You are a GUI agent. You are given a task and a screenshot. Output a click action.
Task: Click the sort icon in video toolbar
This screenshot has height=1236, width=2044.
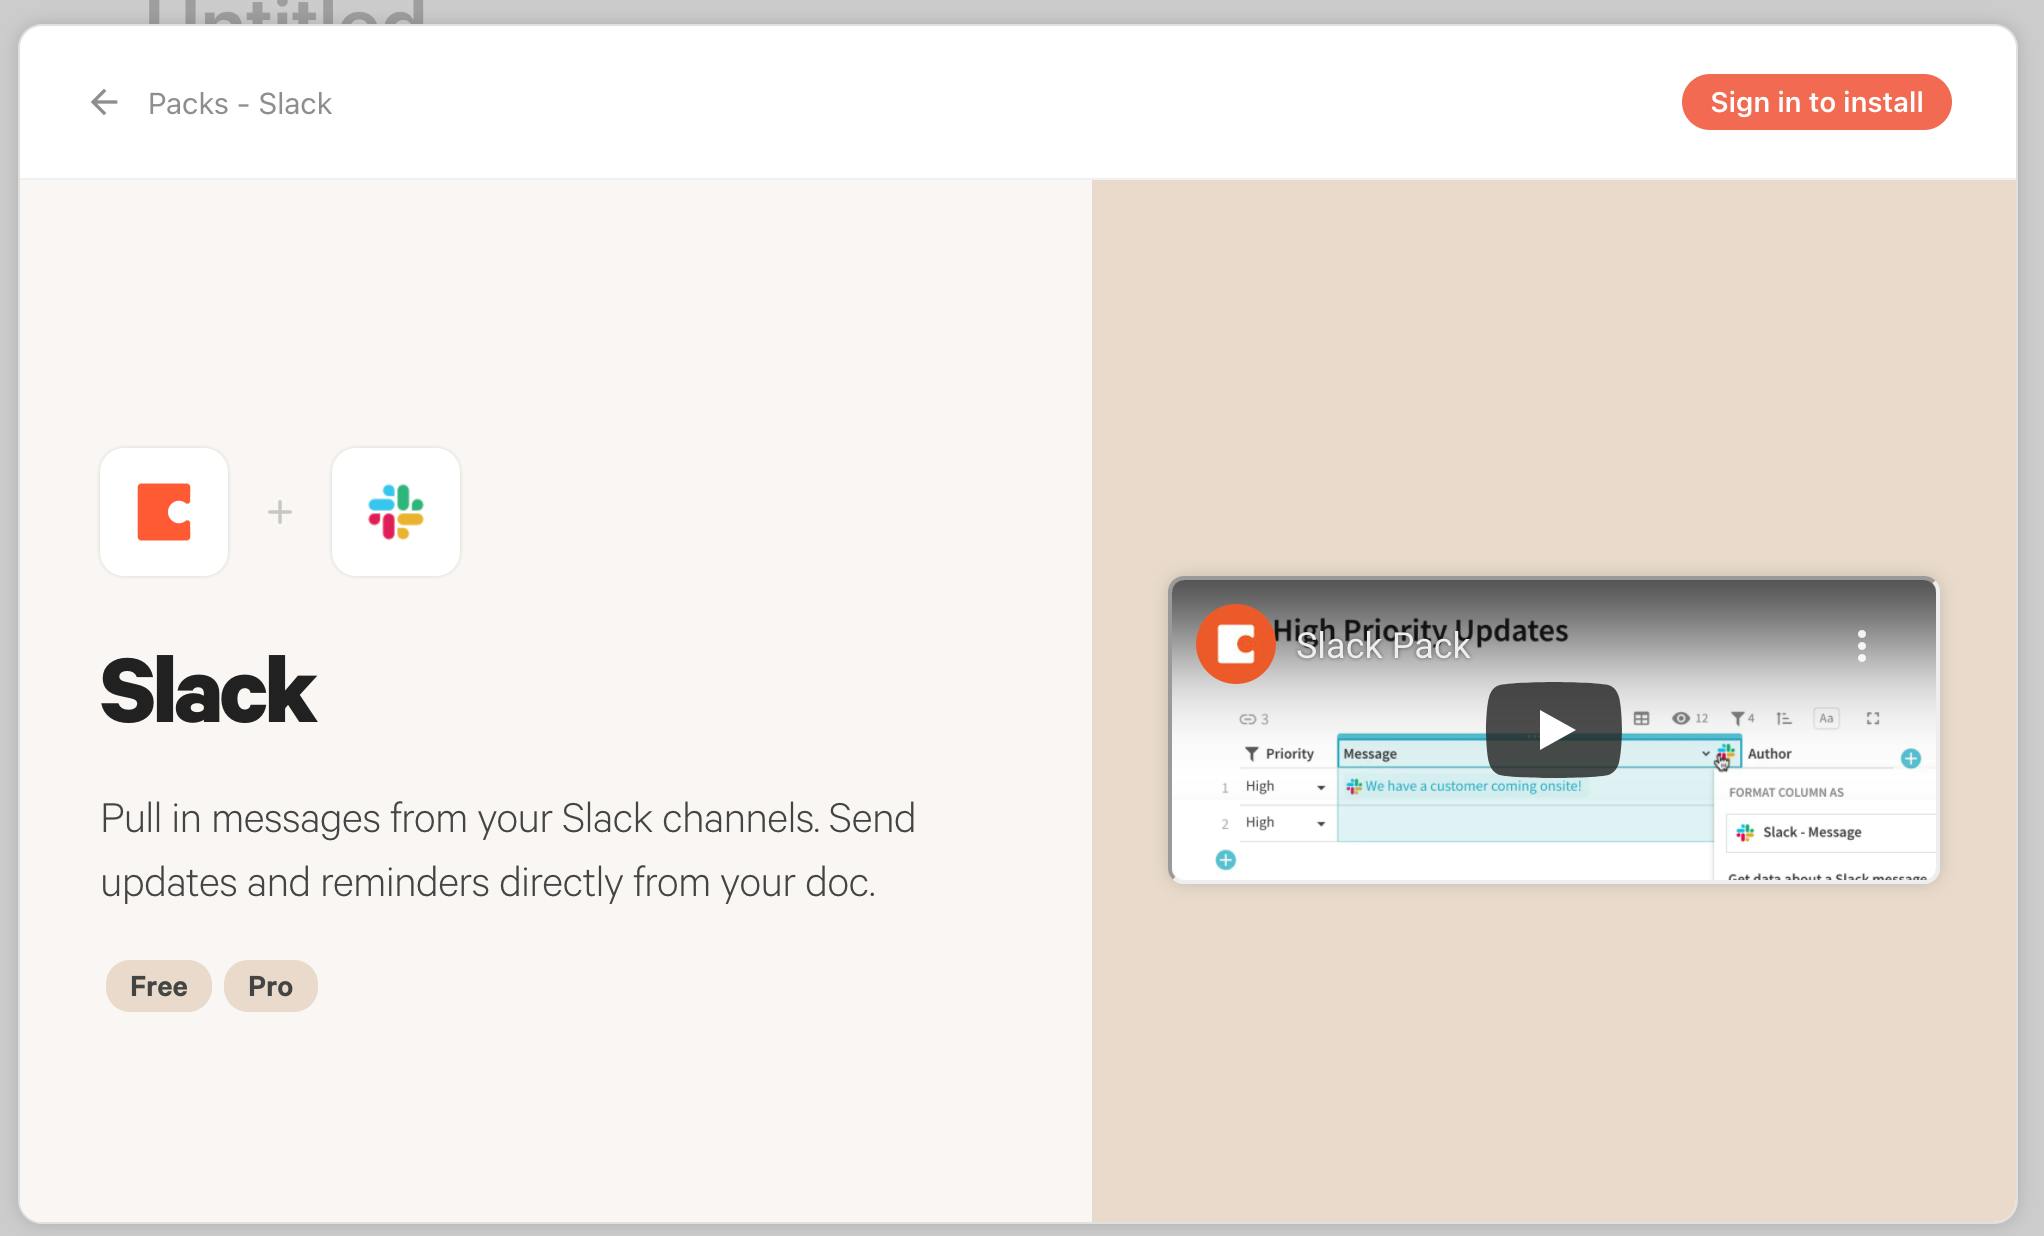(1784, 718)
